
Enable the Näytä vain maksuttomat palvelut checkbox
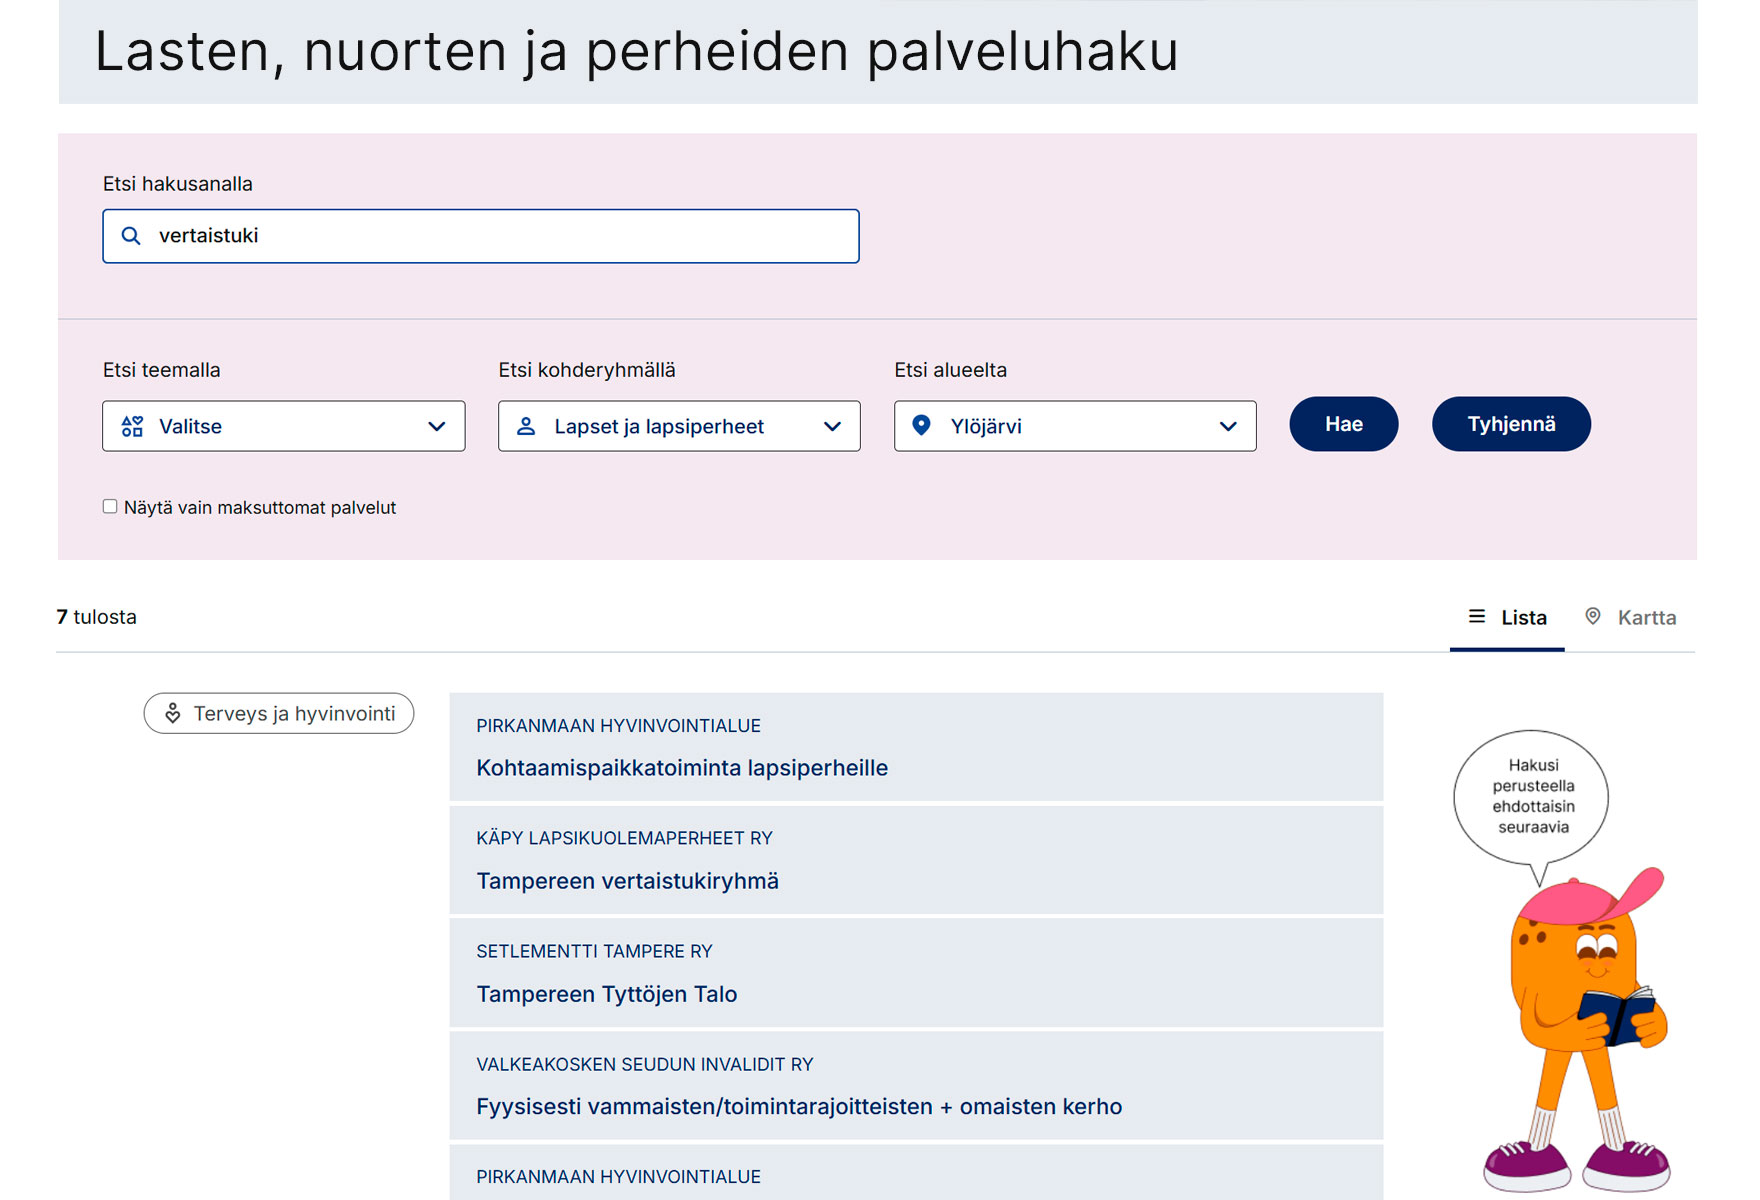tap(110, 507)
